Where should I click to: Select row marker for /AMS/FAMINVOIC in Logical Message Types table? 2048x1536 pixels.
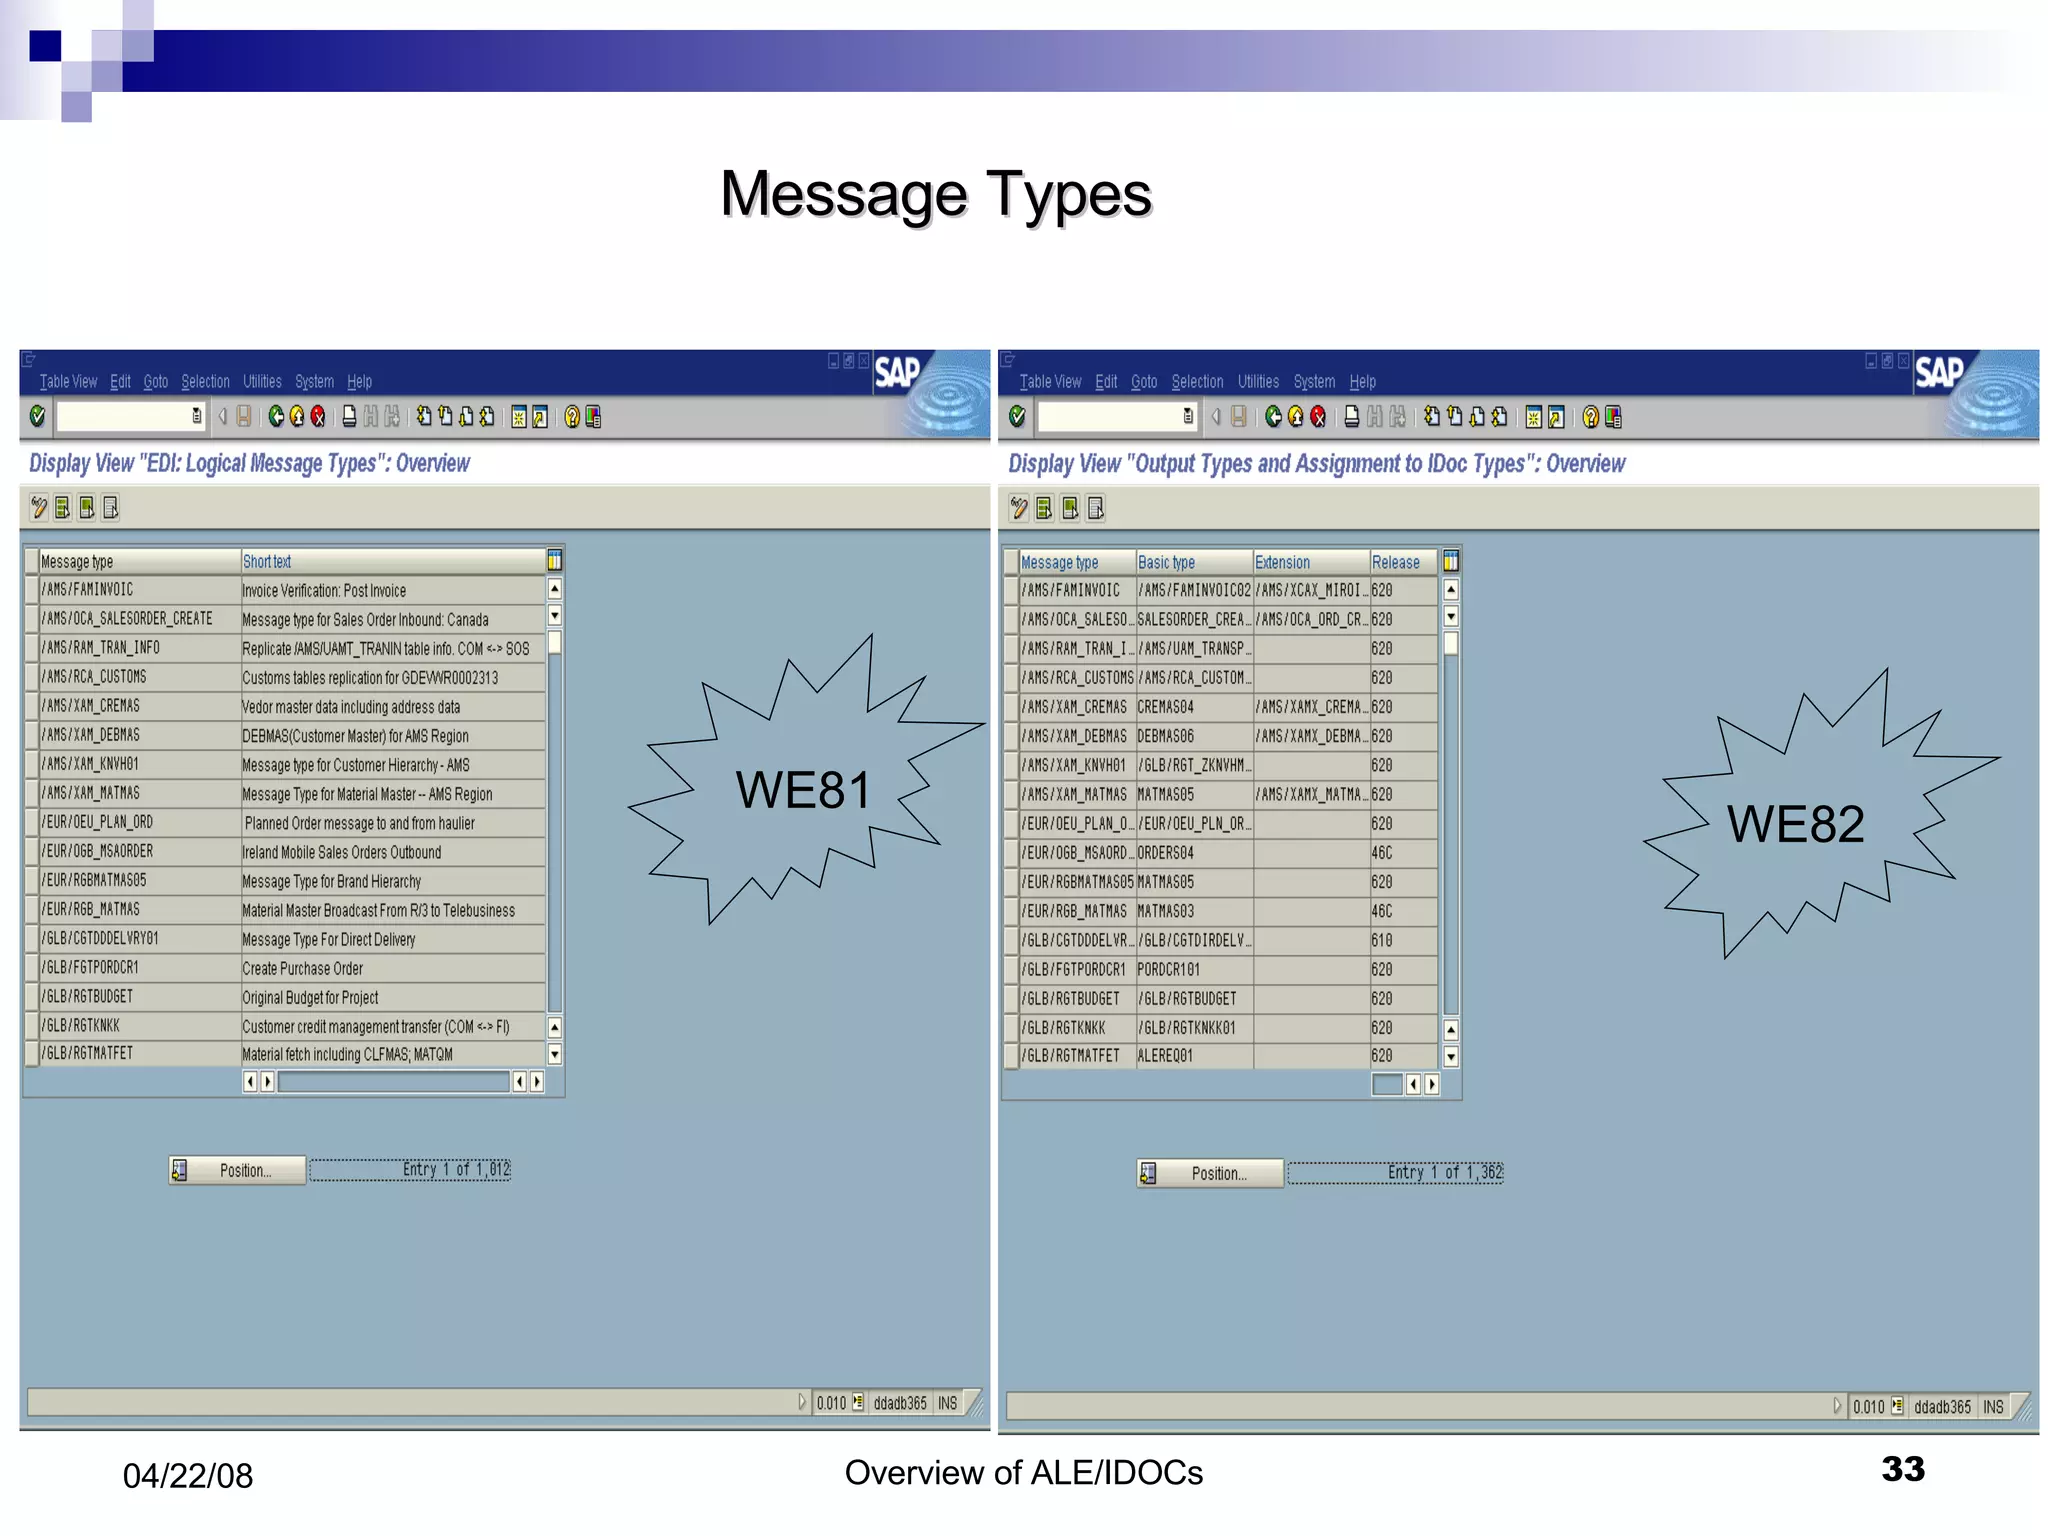pos(32,590)
